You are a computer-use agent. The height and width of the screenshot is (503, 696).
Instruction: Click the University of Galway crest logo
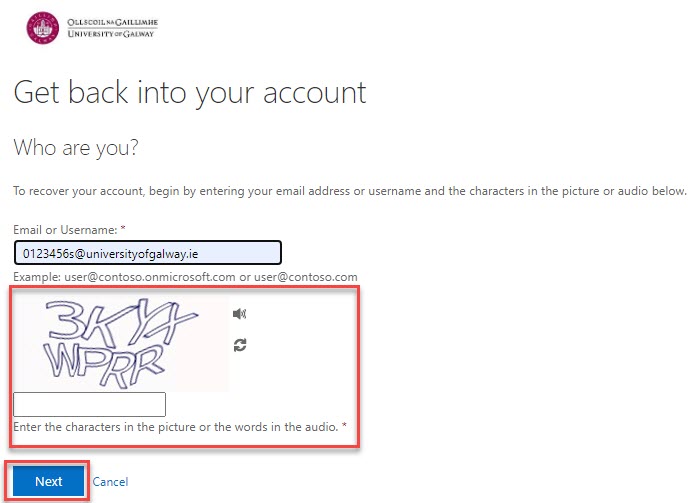coord(43,28)
